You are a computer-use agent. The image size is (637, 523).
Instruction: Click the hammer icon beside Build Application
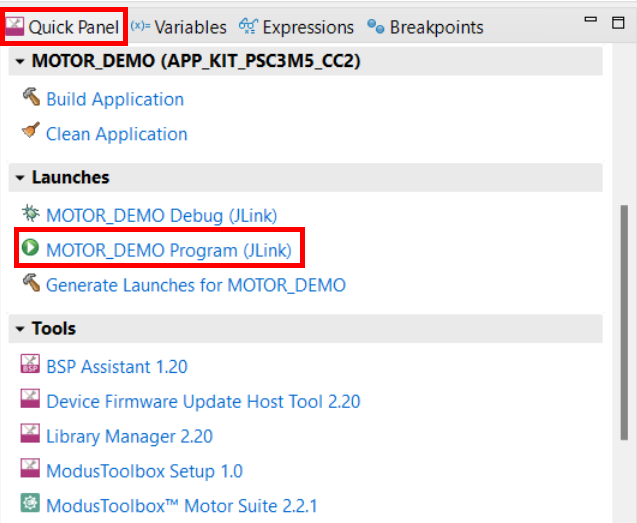pos(31,97)
